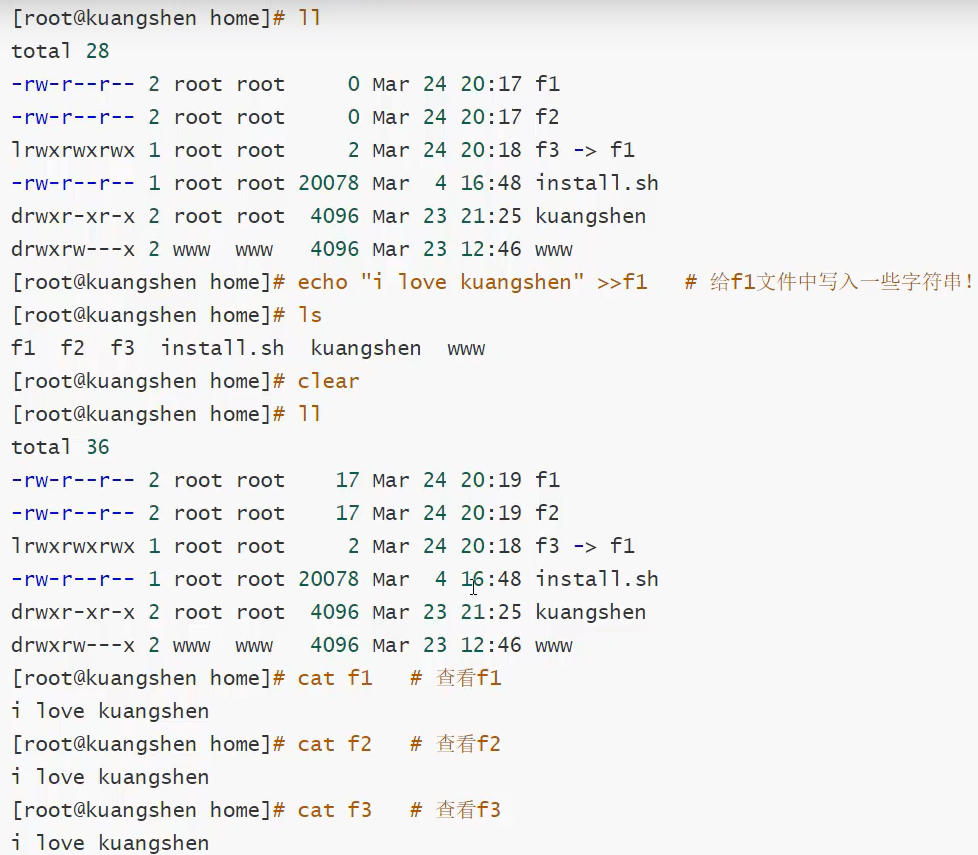Click the '20:19' time in the f2 row

coord(491,513)
